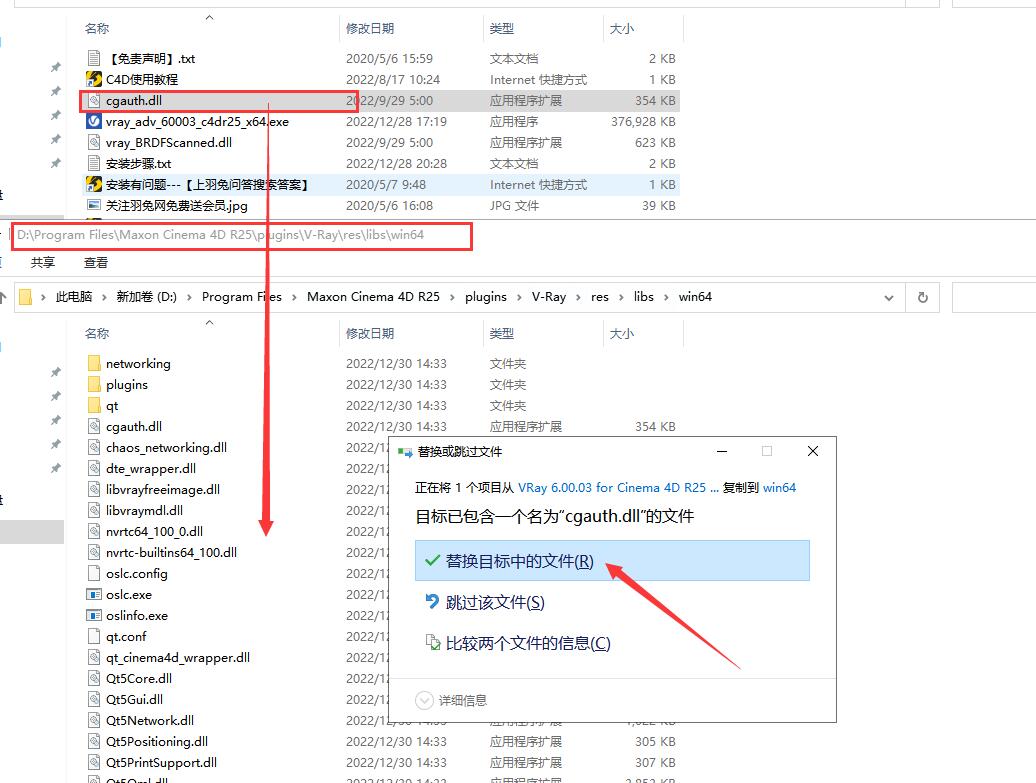The height and width of the screenshot is (783, 1036).
Task: Select the Qt5PrintSupport.dll file name
Action: coord(161,763)
